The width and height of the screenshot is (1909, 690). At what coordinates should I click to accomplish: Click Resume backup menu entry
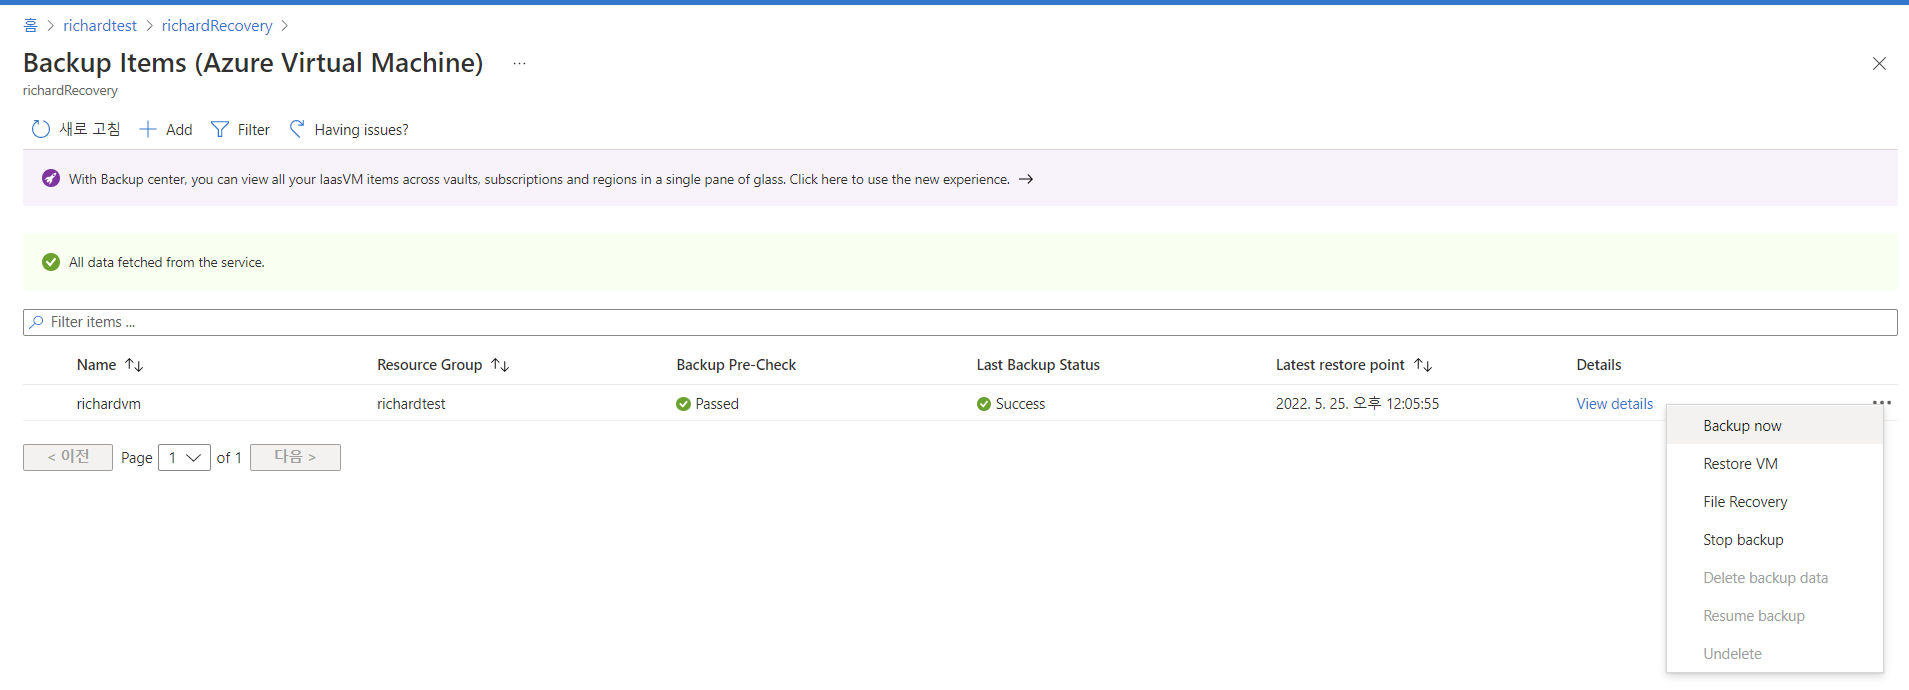coord(1774,615)
